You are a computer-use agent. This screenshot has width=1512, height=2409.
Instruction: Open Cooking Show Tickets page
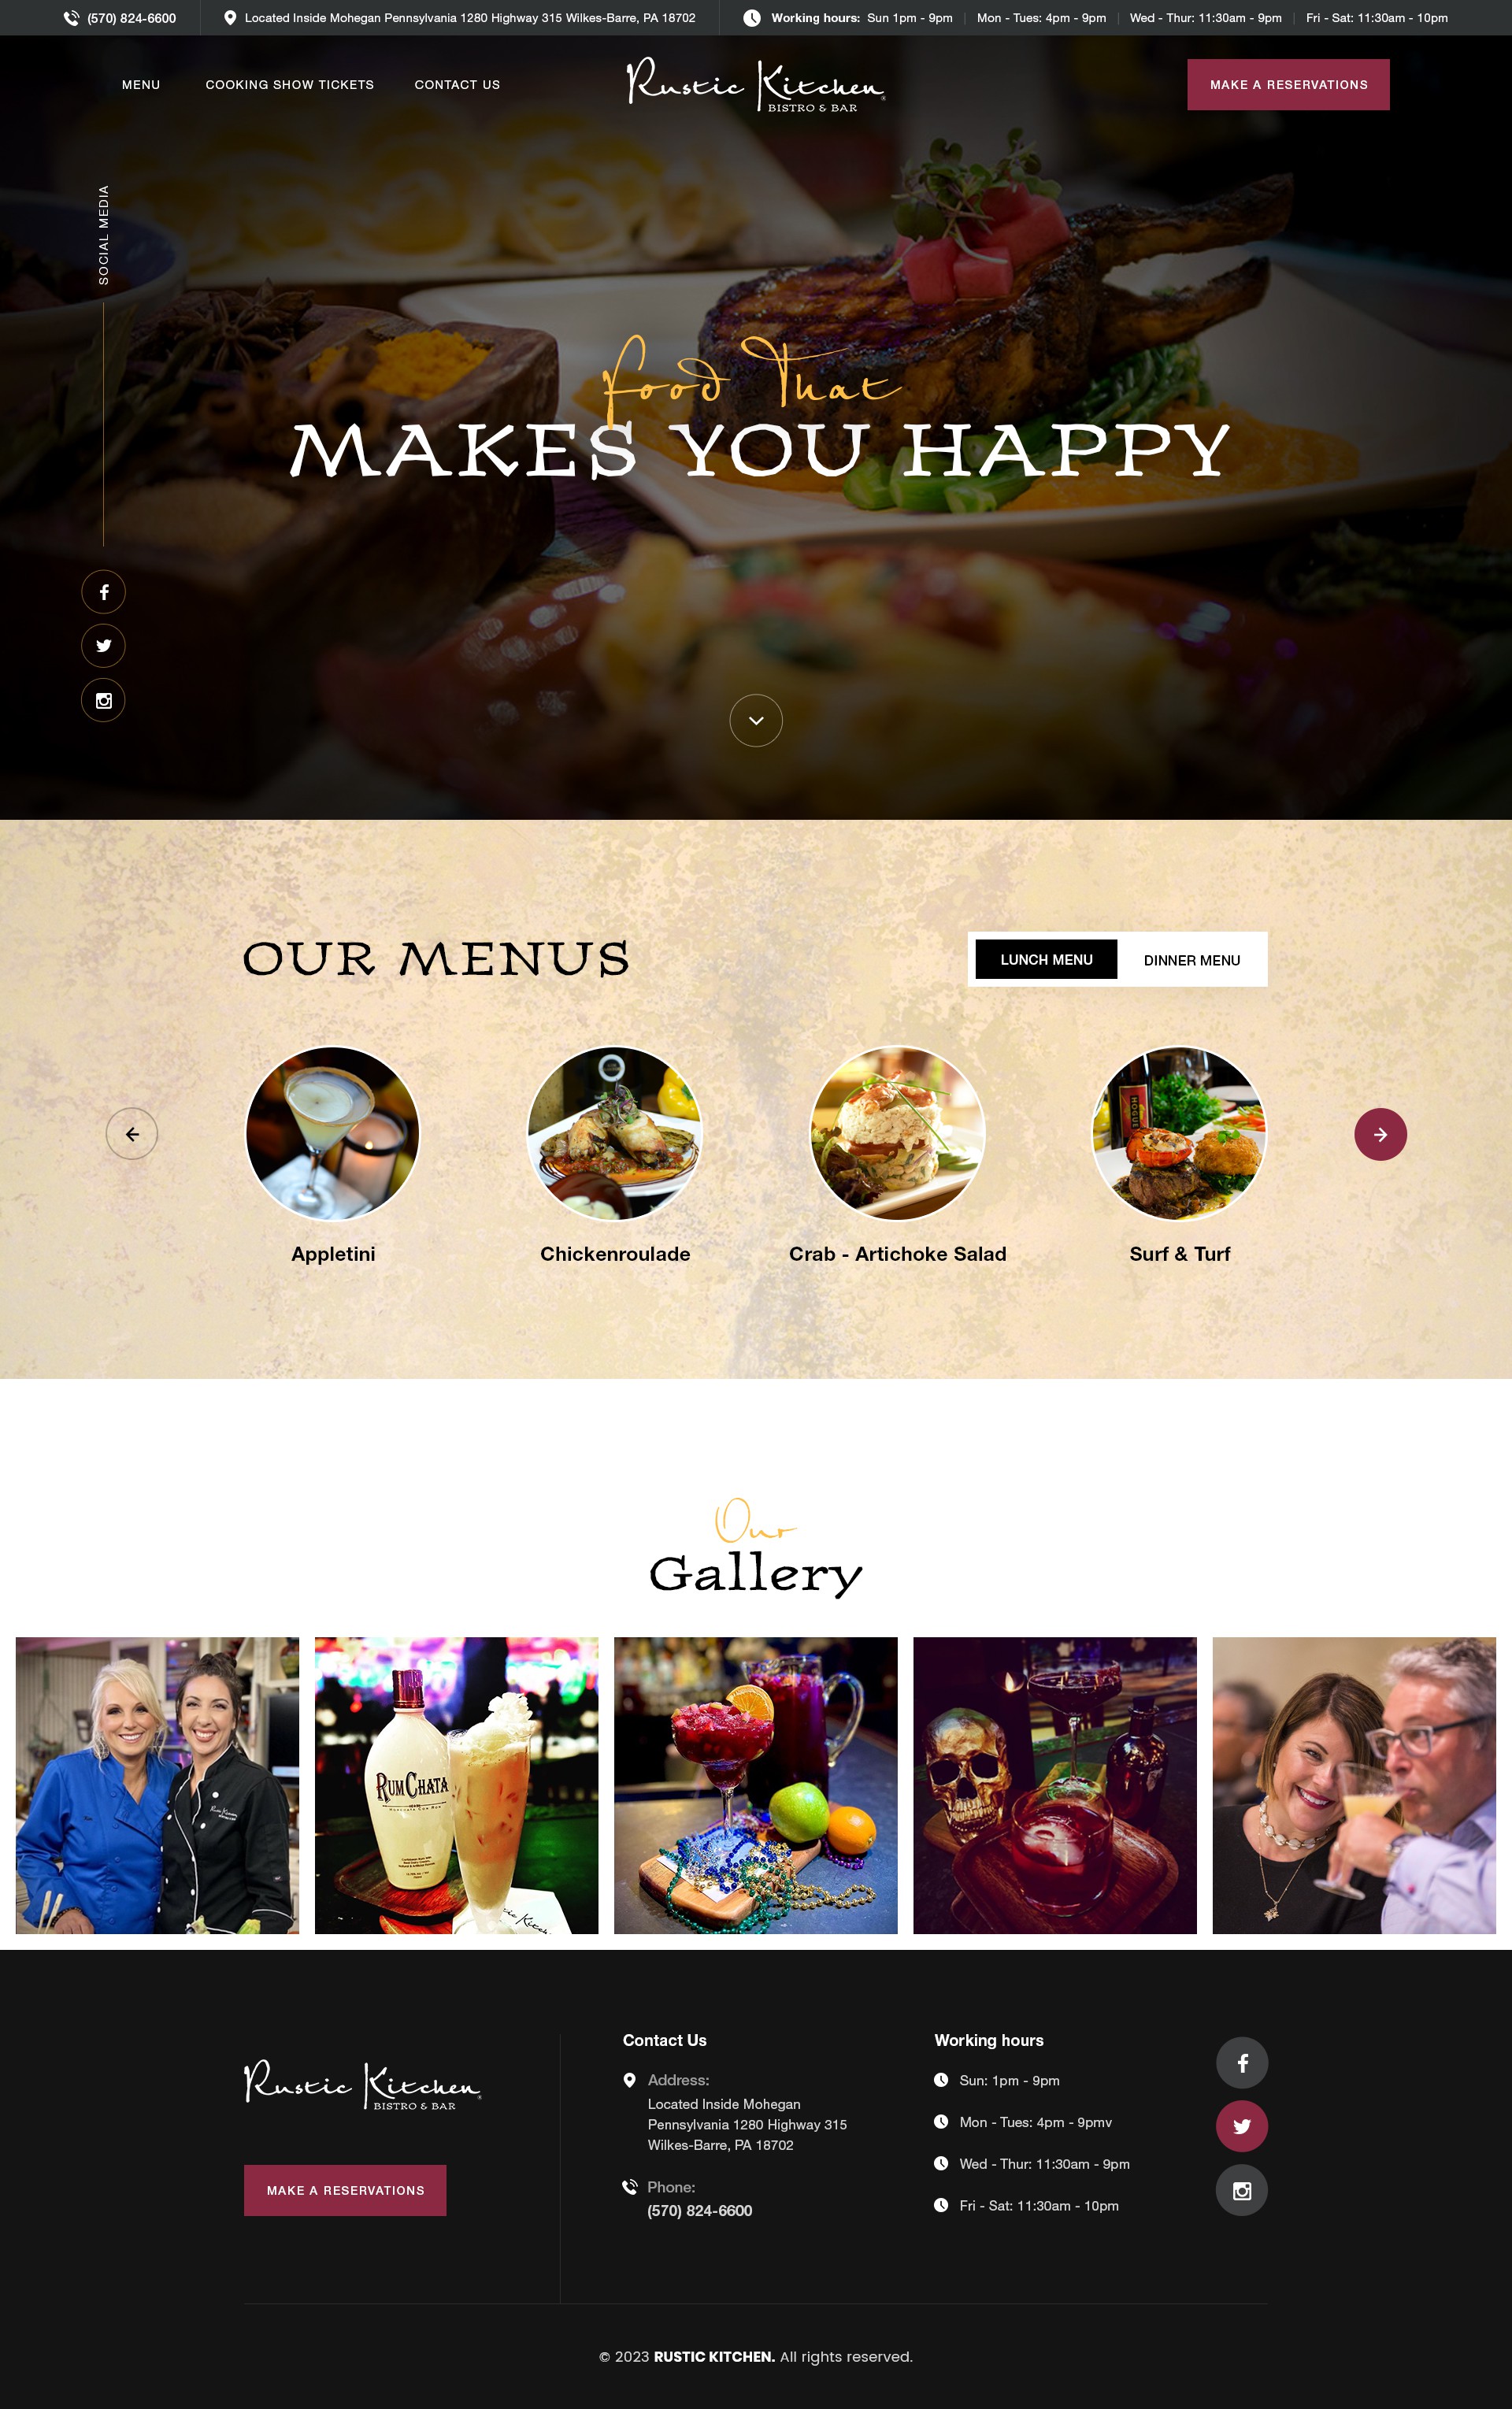[290, 85]
